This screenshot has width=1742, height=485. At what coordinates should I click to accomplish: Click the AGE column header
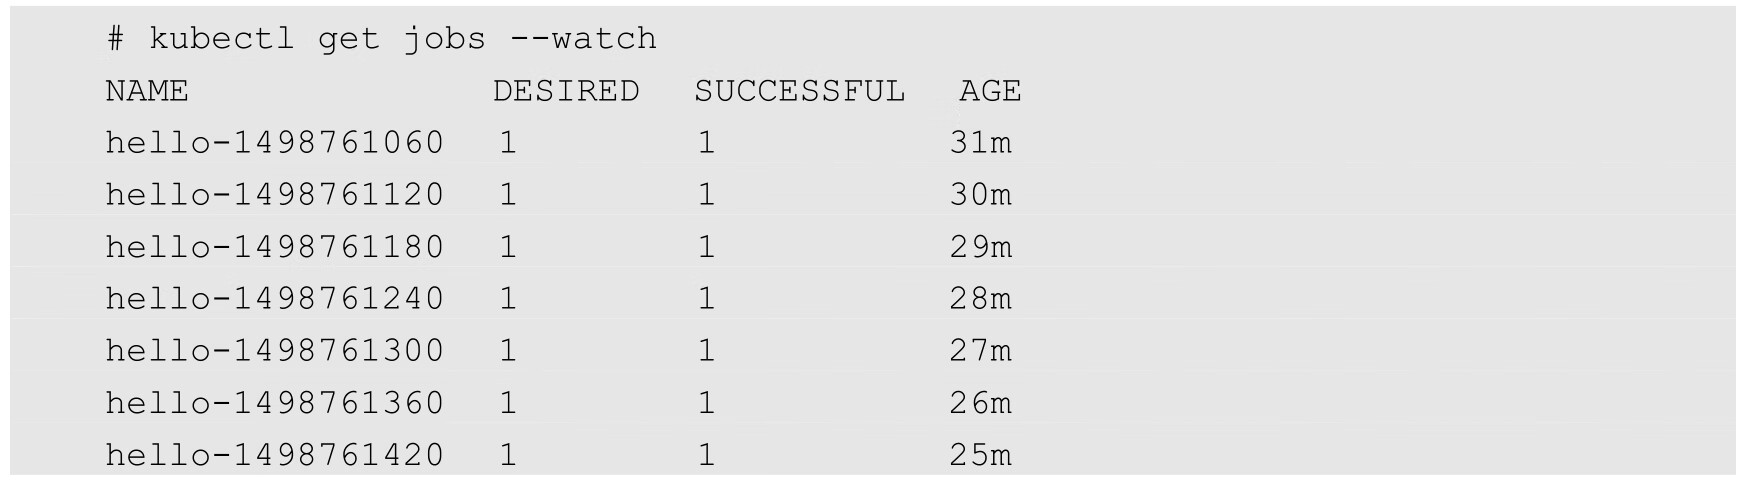point(990,92)
